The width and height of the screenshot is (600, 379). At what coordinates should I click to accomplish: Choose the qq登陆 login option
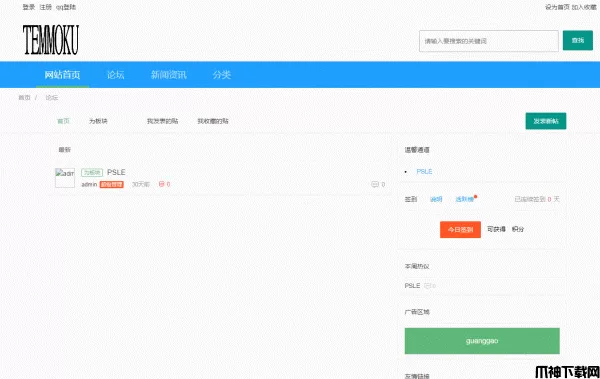[66, 7]
